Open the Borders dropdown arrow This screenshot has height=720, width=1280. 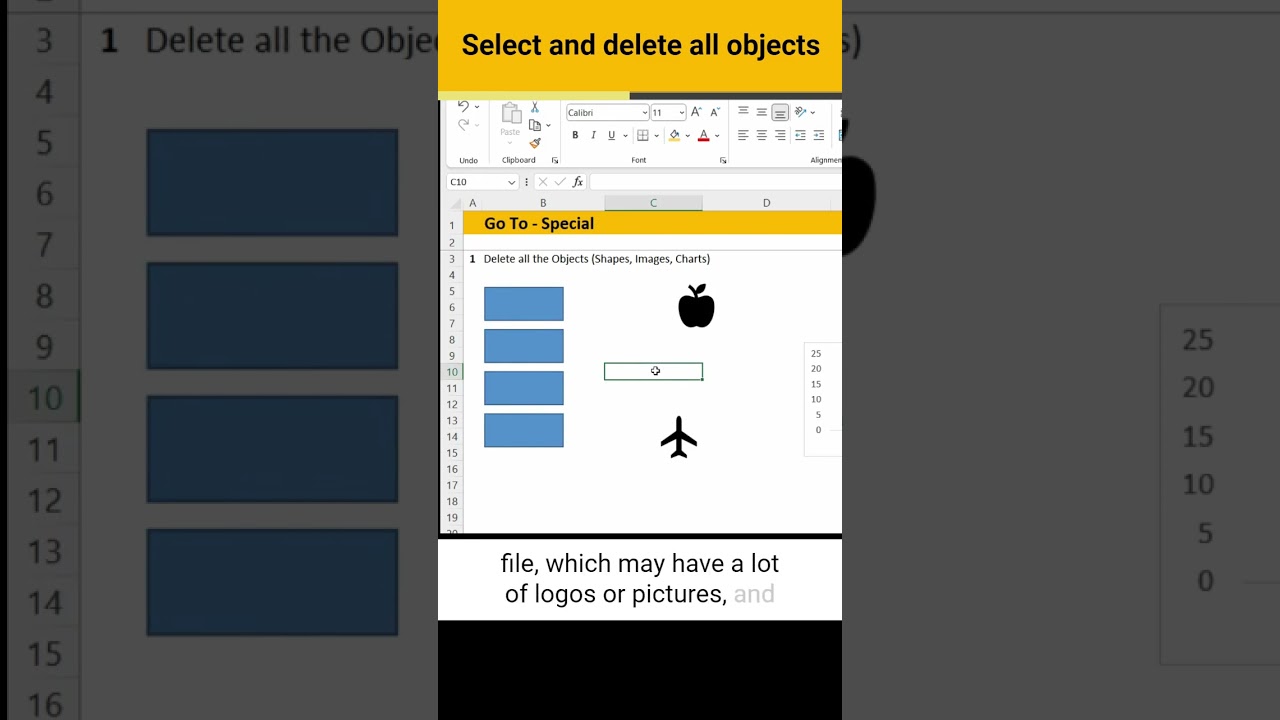point(656,136)
